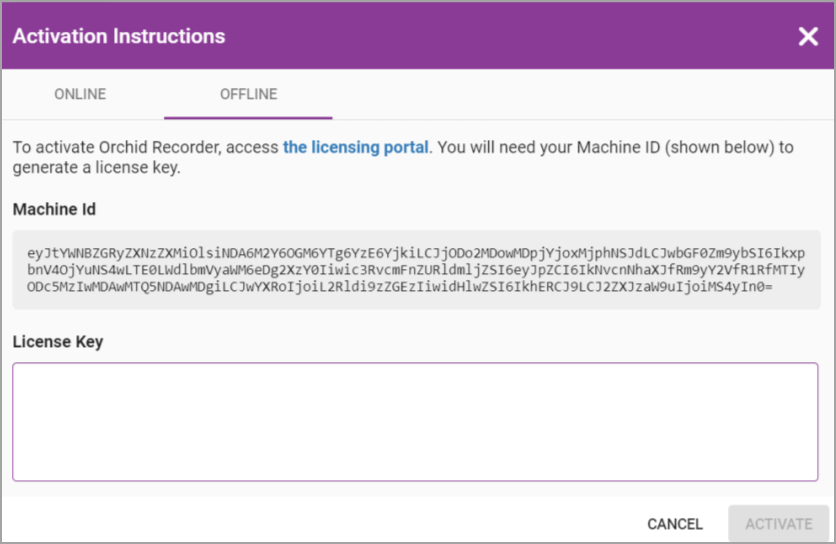Click the ACTIVATE button
Image resolution: width=836 pixels, height=544 pixels.
pyautogui.click(x=779, y=524)
